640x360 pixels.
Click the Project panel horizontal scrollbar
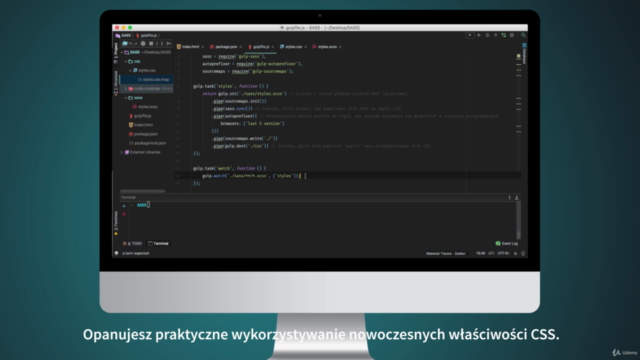(x=142, y=191)
